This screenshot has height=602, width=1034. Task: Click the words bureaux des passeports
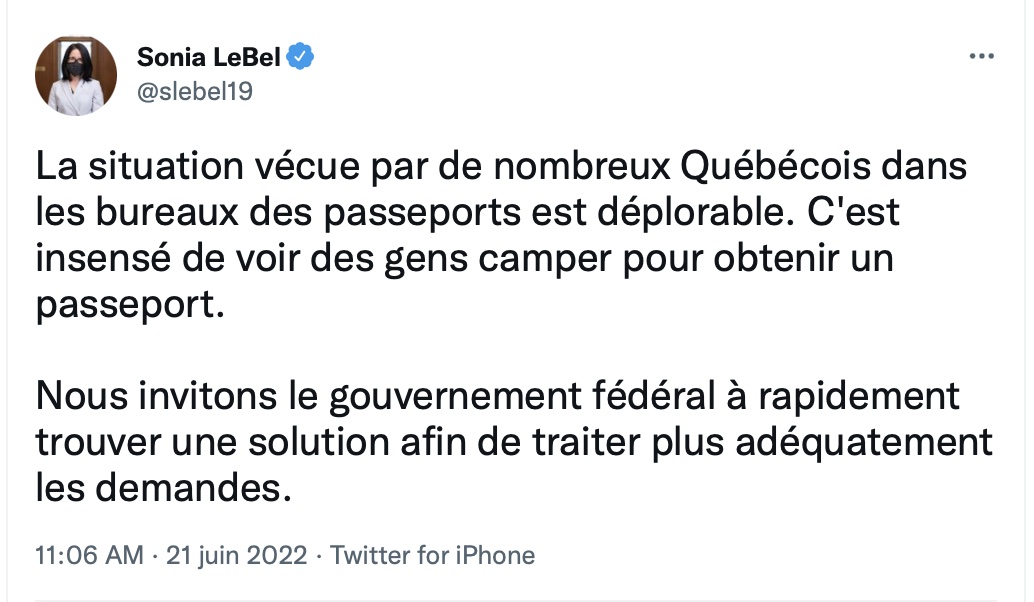point(309,213)
